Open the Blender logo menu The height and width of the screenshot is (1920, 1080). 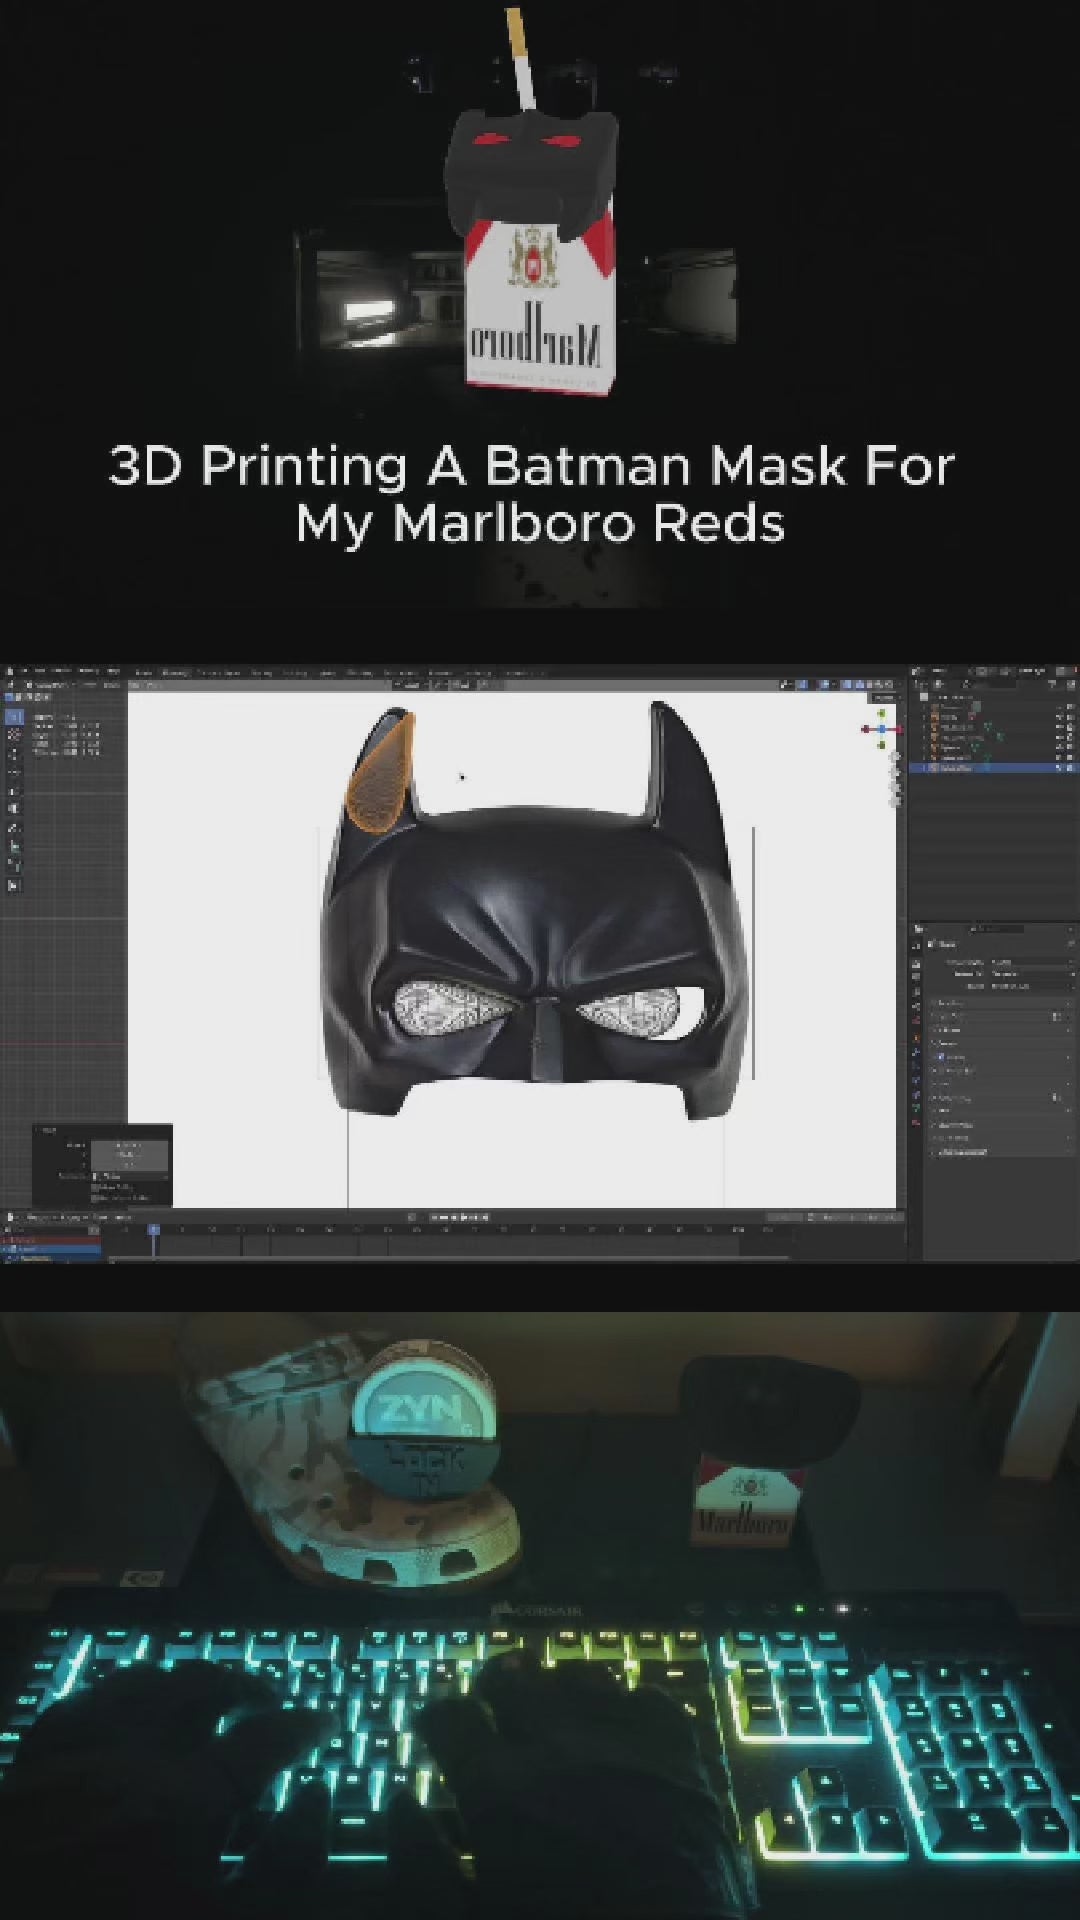tap(10, 671)
